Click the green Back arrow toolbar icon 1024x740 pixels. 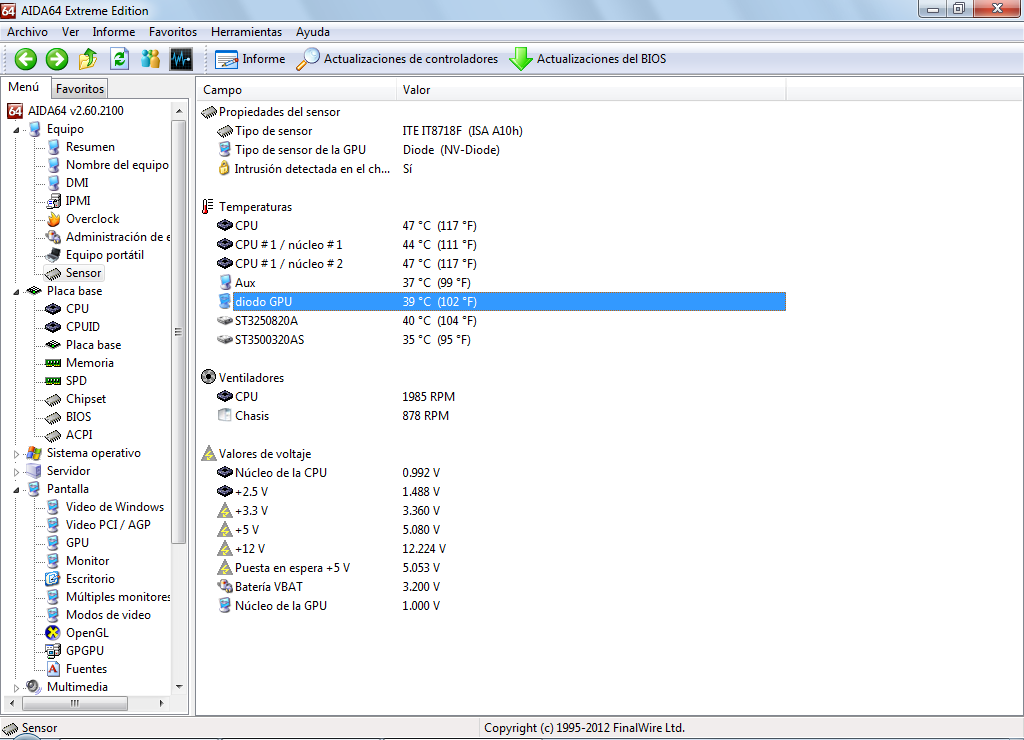pos(25,59)
